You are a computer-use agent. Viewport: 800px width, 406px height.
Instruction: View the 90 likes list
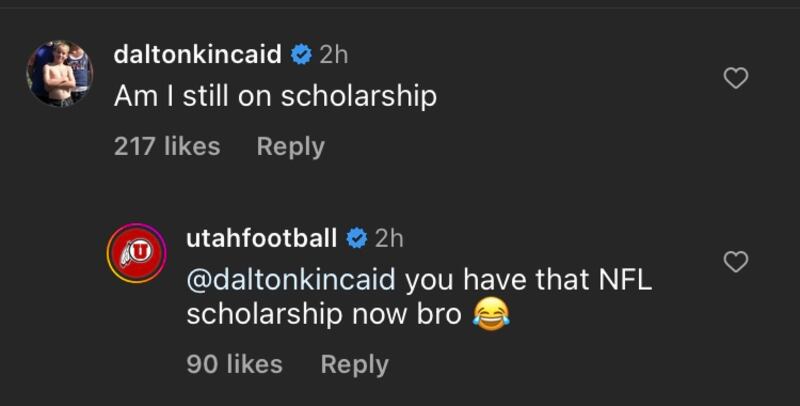pyautogui.click(x=234, y=365)
